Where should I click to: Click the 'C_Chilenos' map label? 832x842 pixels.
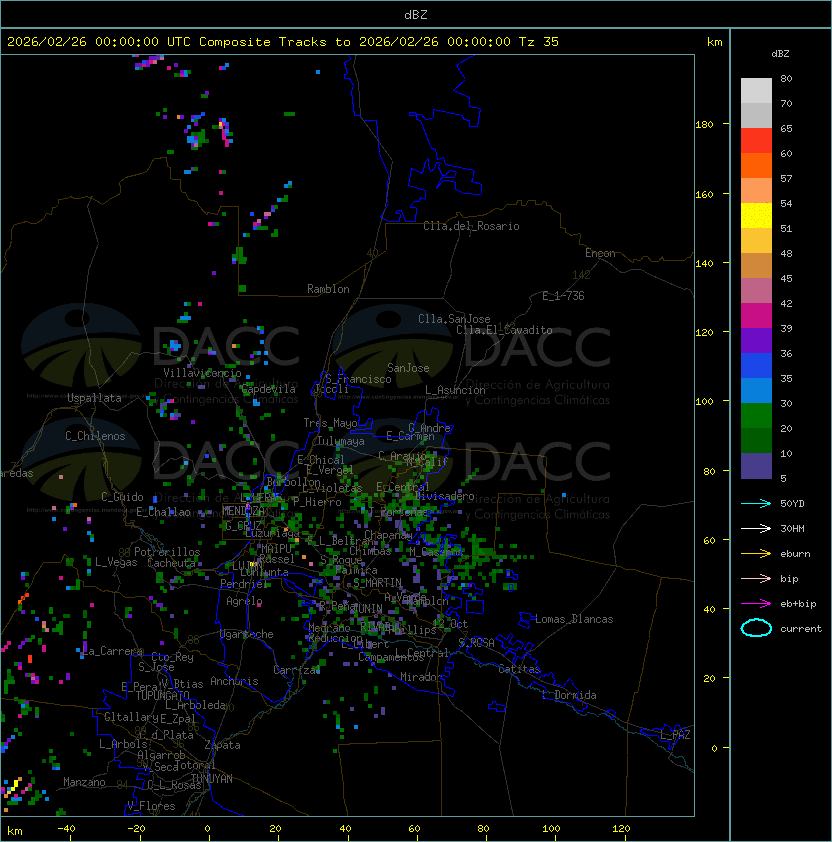(95, 436)
